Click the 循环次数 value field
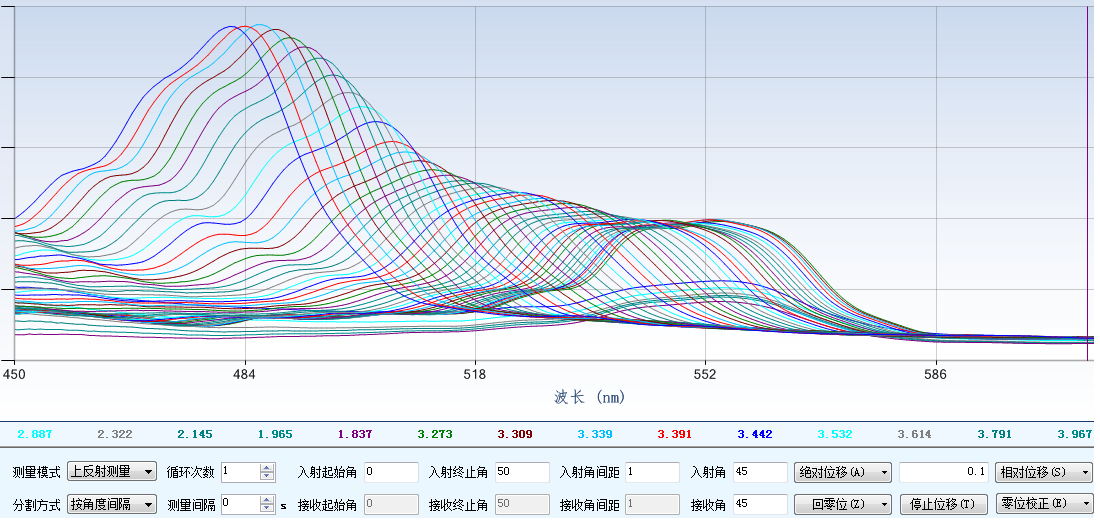 [x=241, y=471]
